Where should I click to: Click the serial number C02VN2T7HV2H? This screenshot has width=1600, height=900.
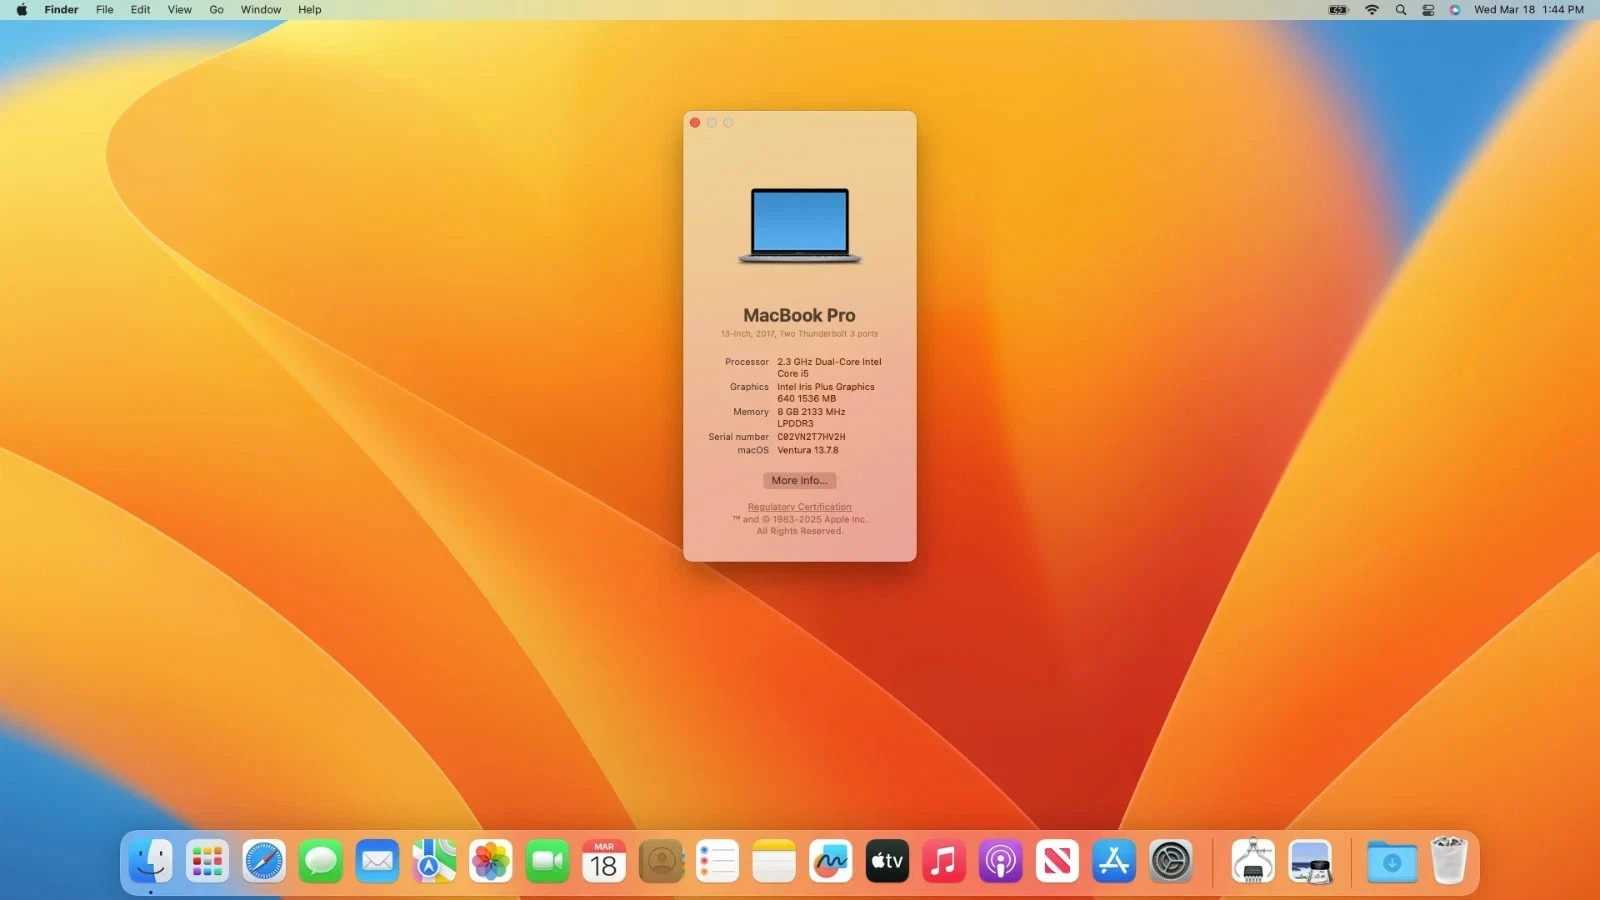[811, 437]
